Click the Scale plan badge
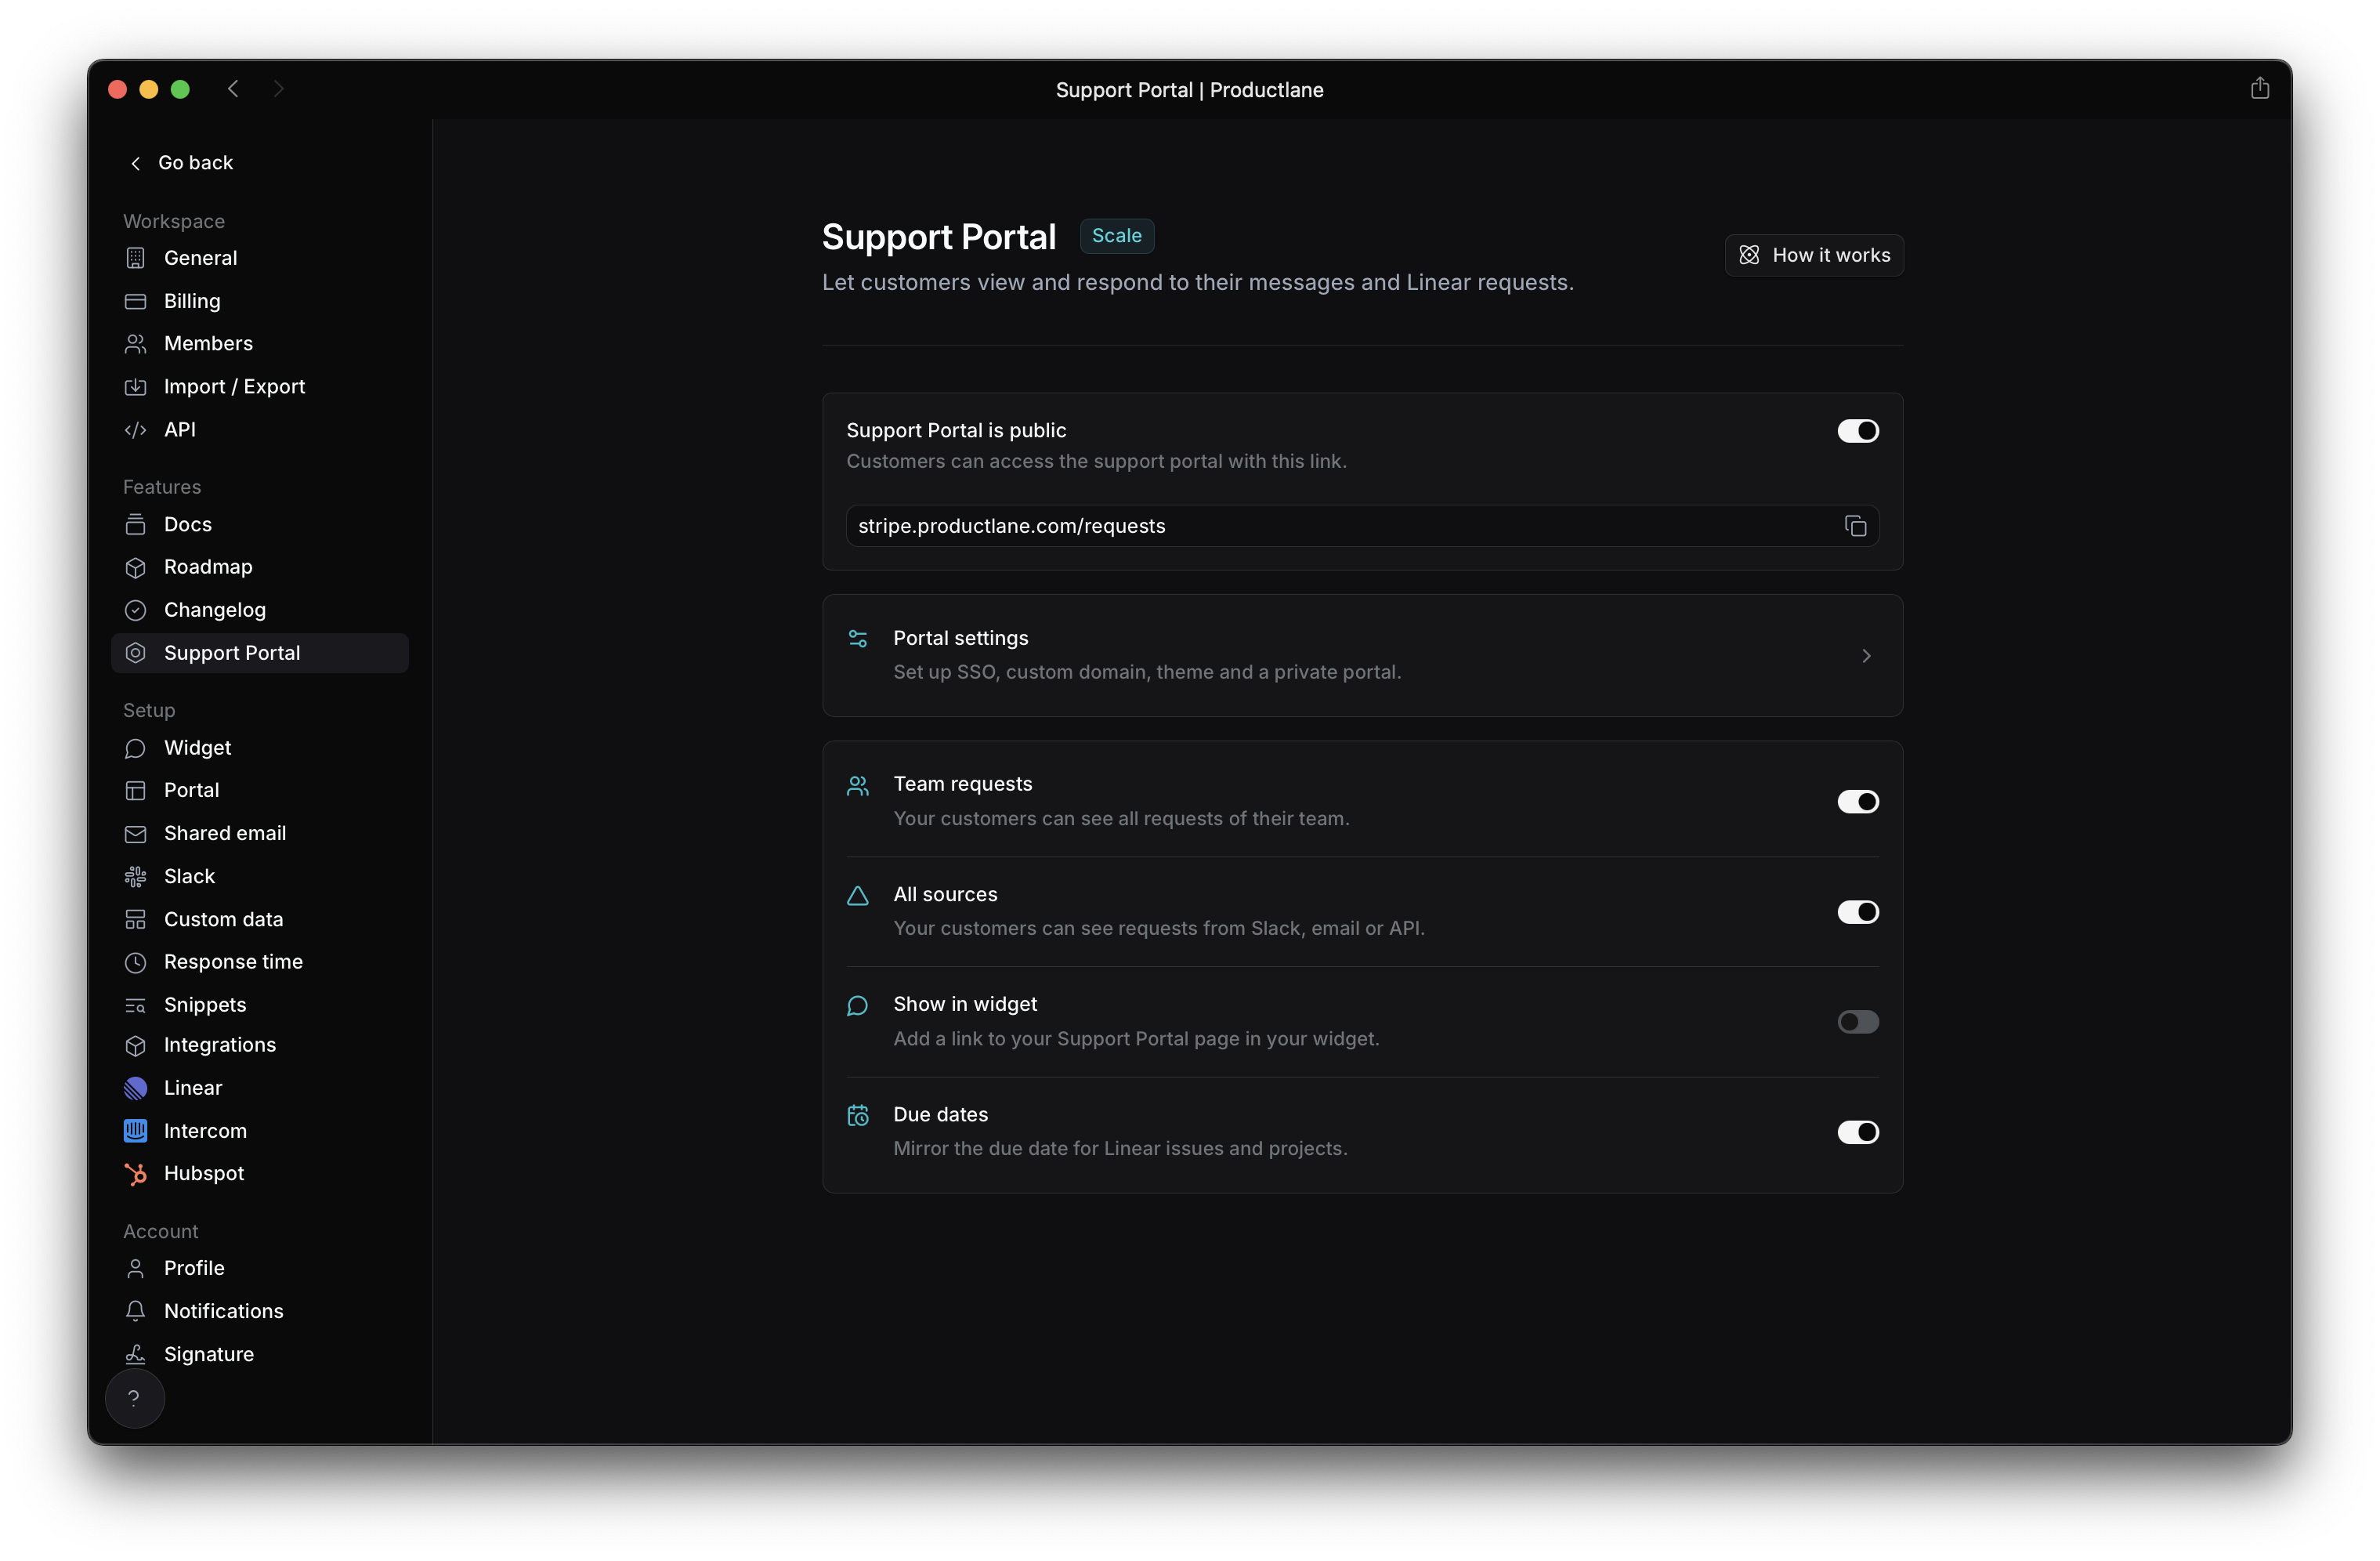Image resolution: width=2380 pixels, height=1561 pixels. point(1116,236)
